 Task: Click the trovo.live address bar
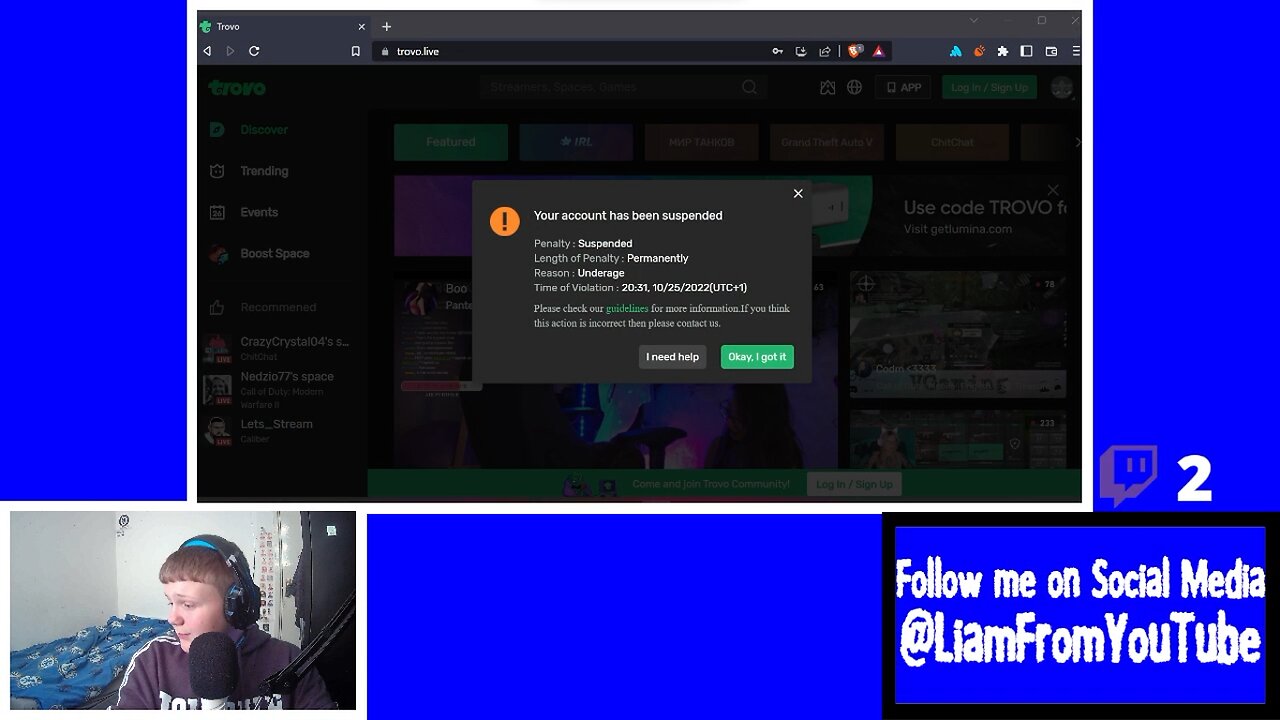coord(570,51)
